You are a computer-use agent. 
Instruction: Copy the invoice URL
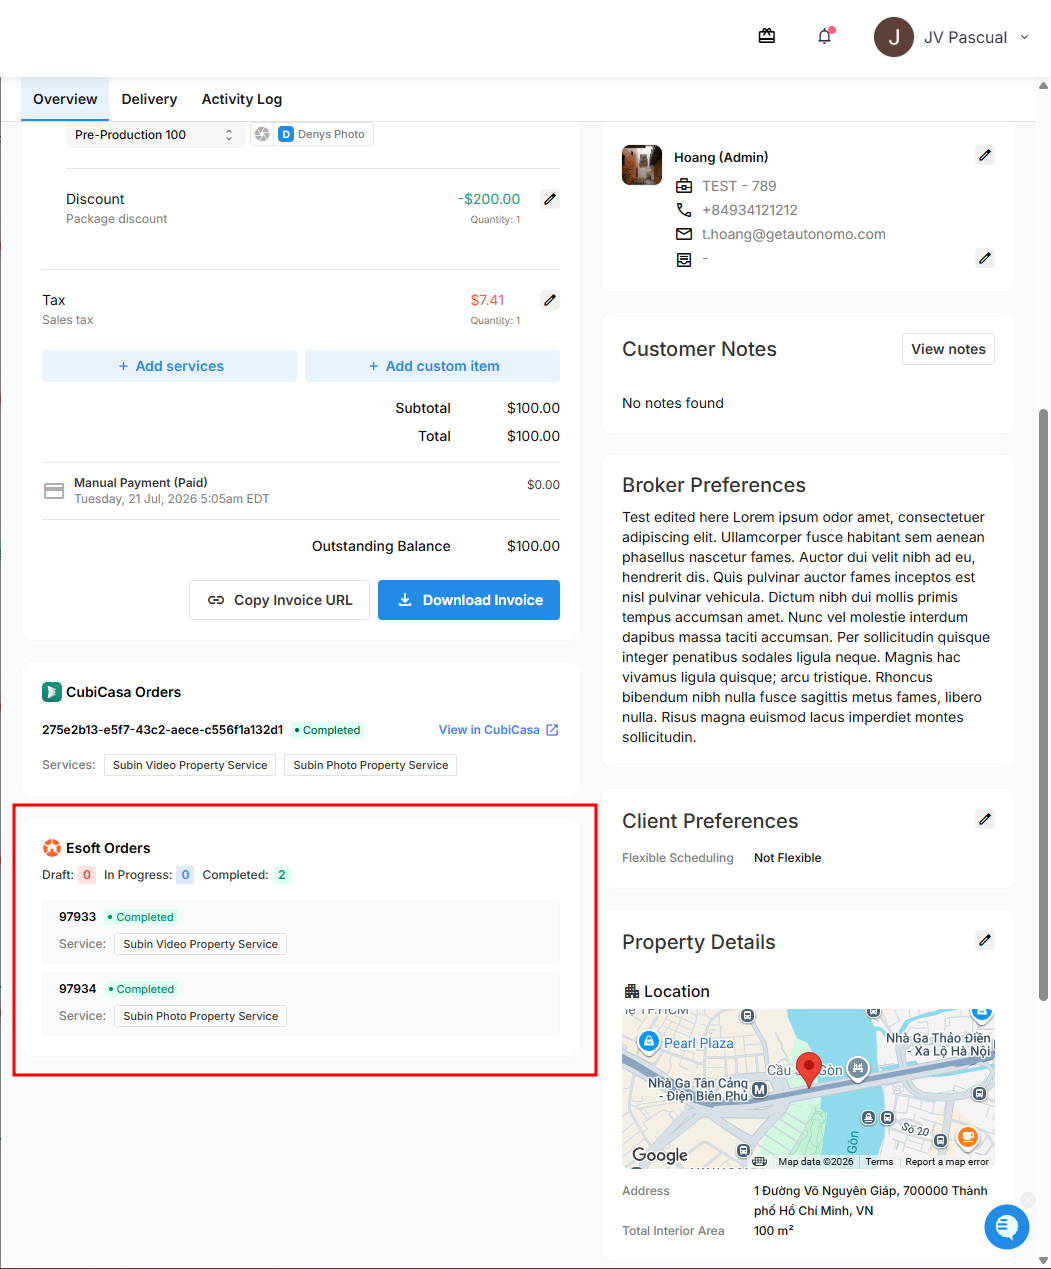point(280,600)
